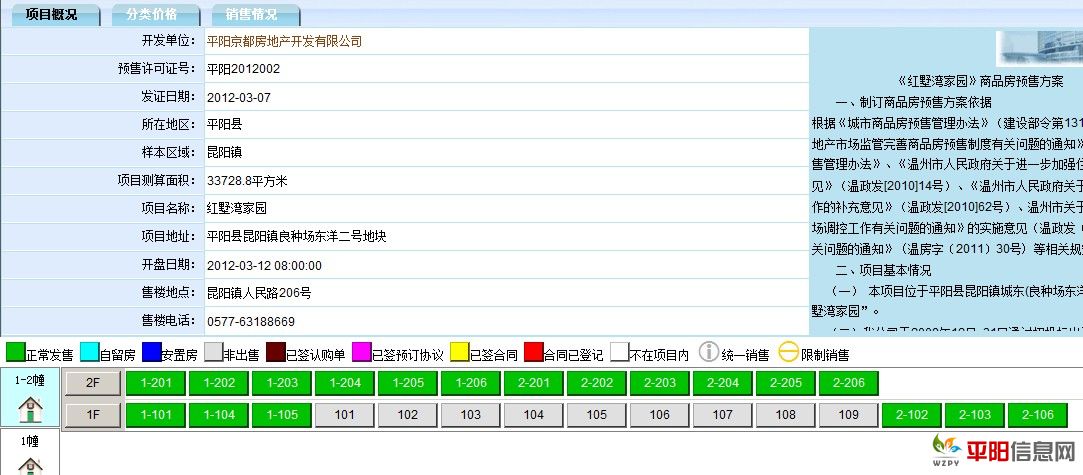Image resolution: width=1083 pixels, height=475 pixels.
Task: Click the sales phone number 0577-63188669
Action: (251, 322)
